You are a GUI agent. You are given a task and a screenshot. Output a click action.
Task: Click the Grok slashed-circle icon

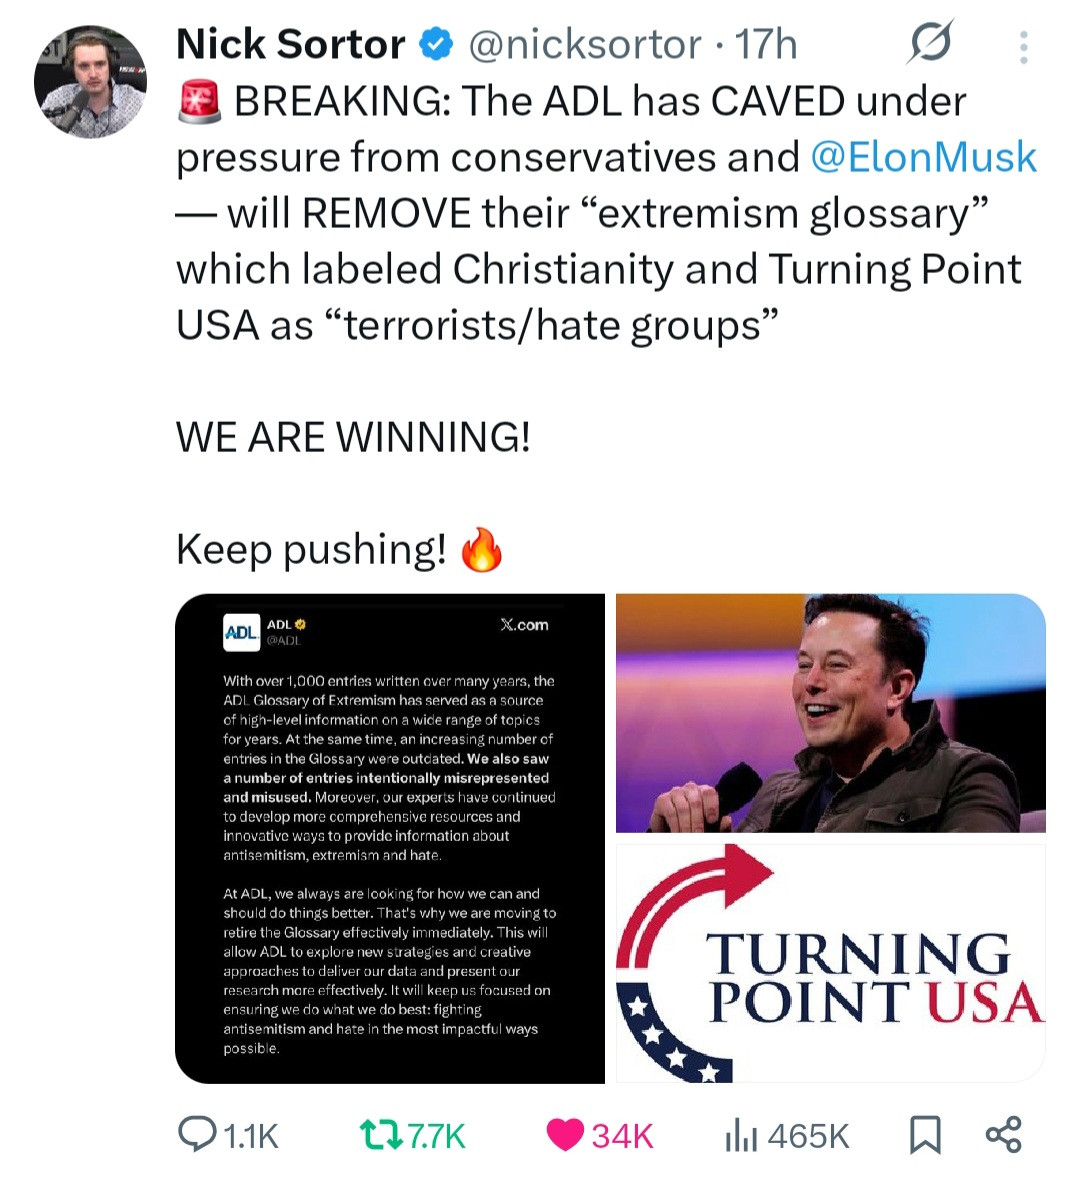click(930, 43)
